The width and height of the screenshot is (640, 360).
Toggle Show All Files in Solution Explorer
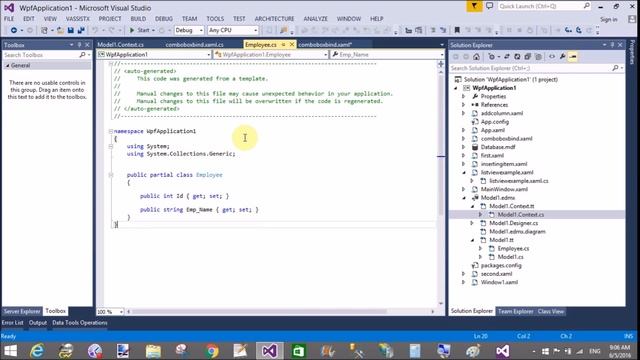tap(538, 57)
